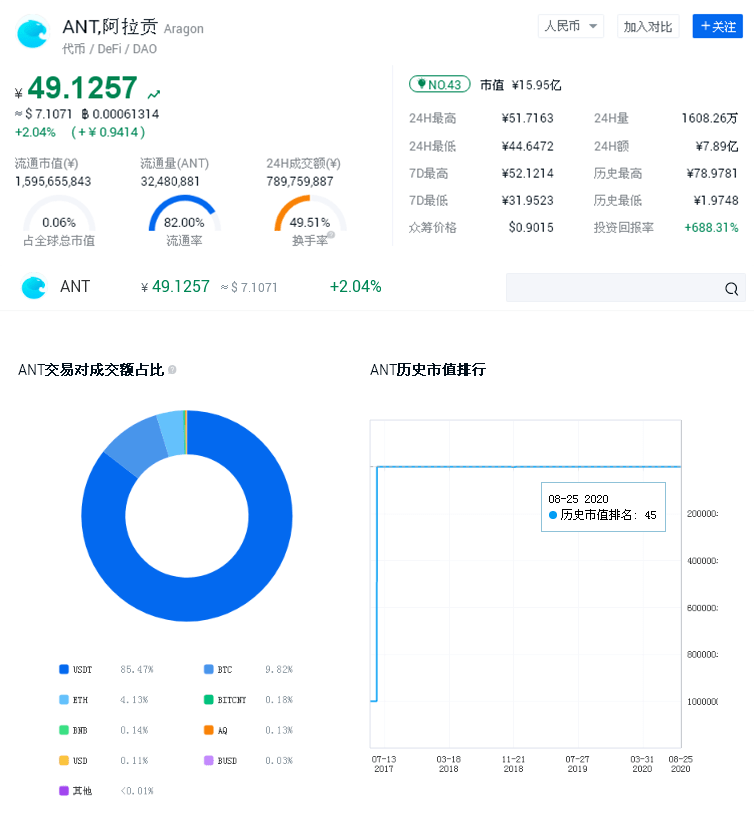Click the 历史市值排名 45 tooltip
The height and width of the screenshot is (813, 754).
point(603,507)
